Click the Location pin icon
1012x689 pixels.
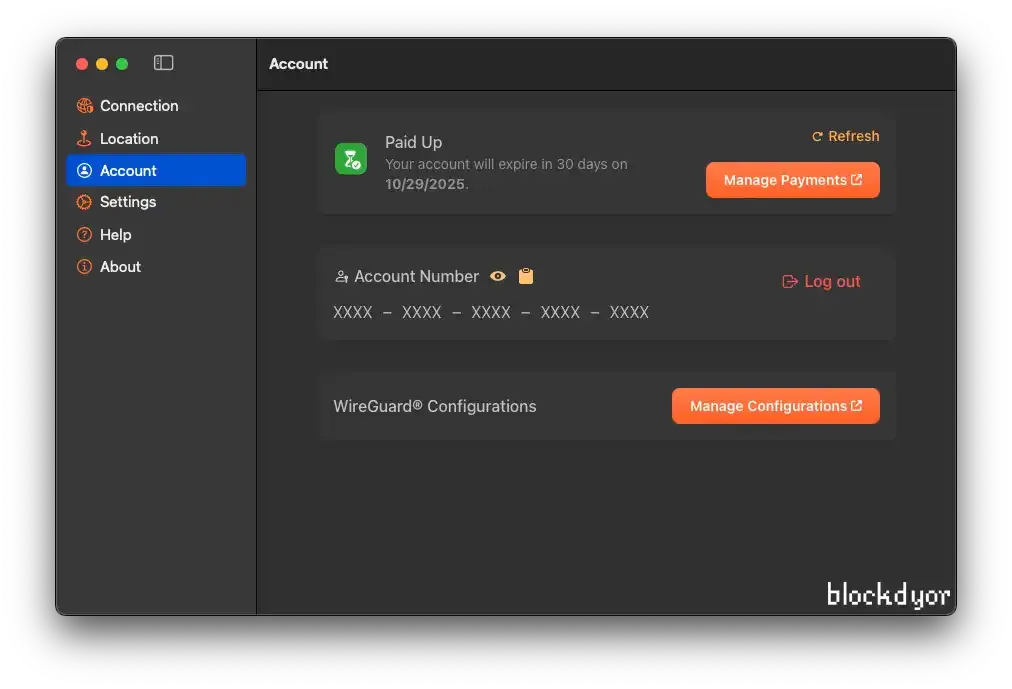click(84, 139)
